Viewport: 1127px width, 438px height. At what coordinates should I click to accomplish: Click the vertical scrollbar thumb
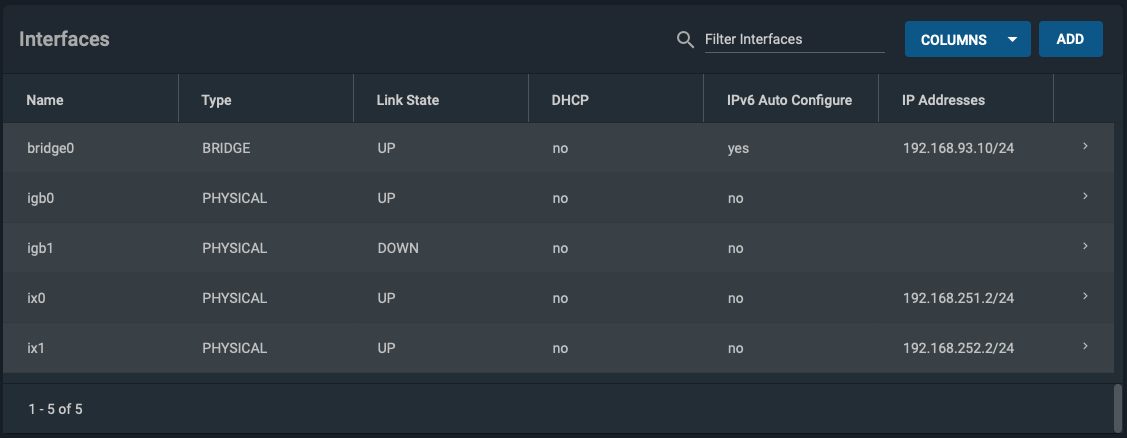point(1117,407)
